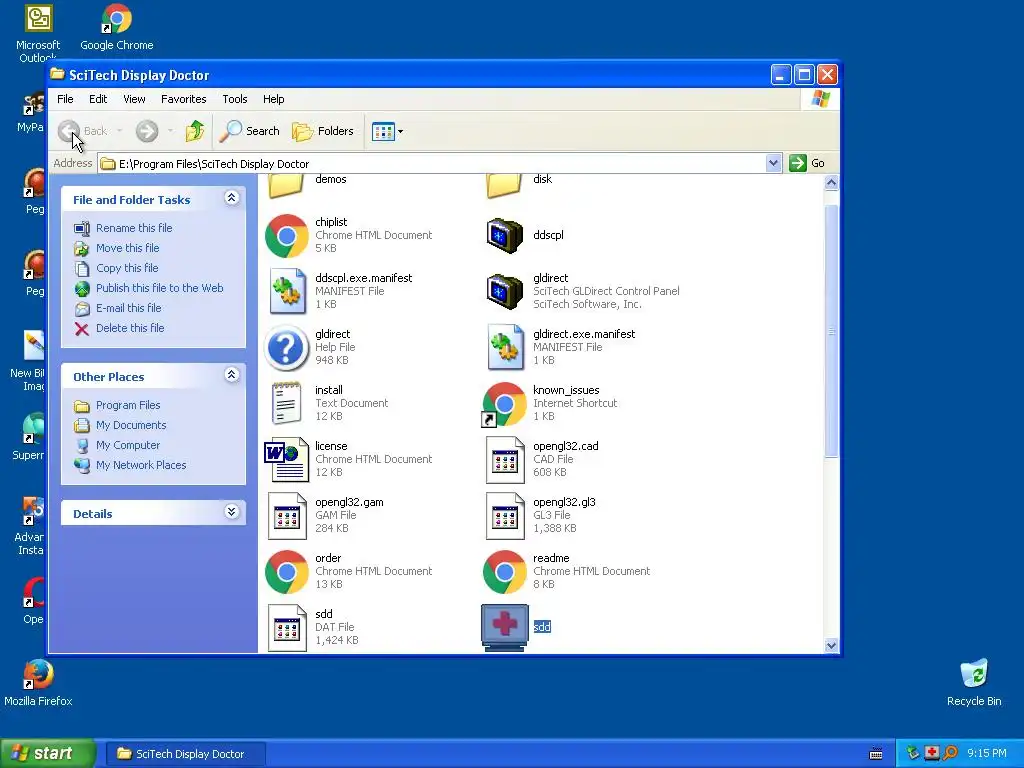Select the install text document icon
The image size is (1024, 768).
(286, 404)
